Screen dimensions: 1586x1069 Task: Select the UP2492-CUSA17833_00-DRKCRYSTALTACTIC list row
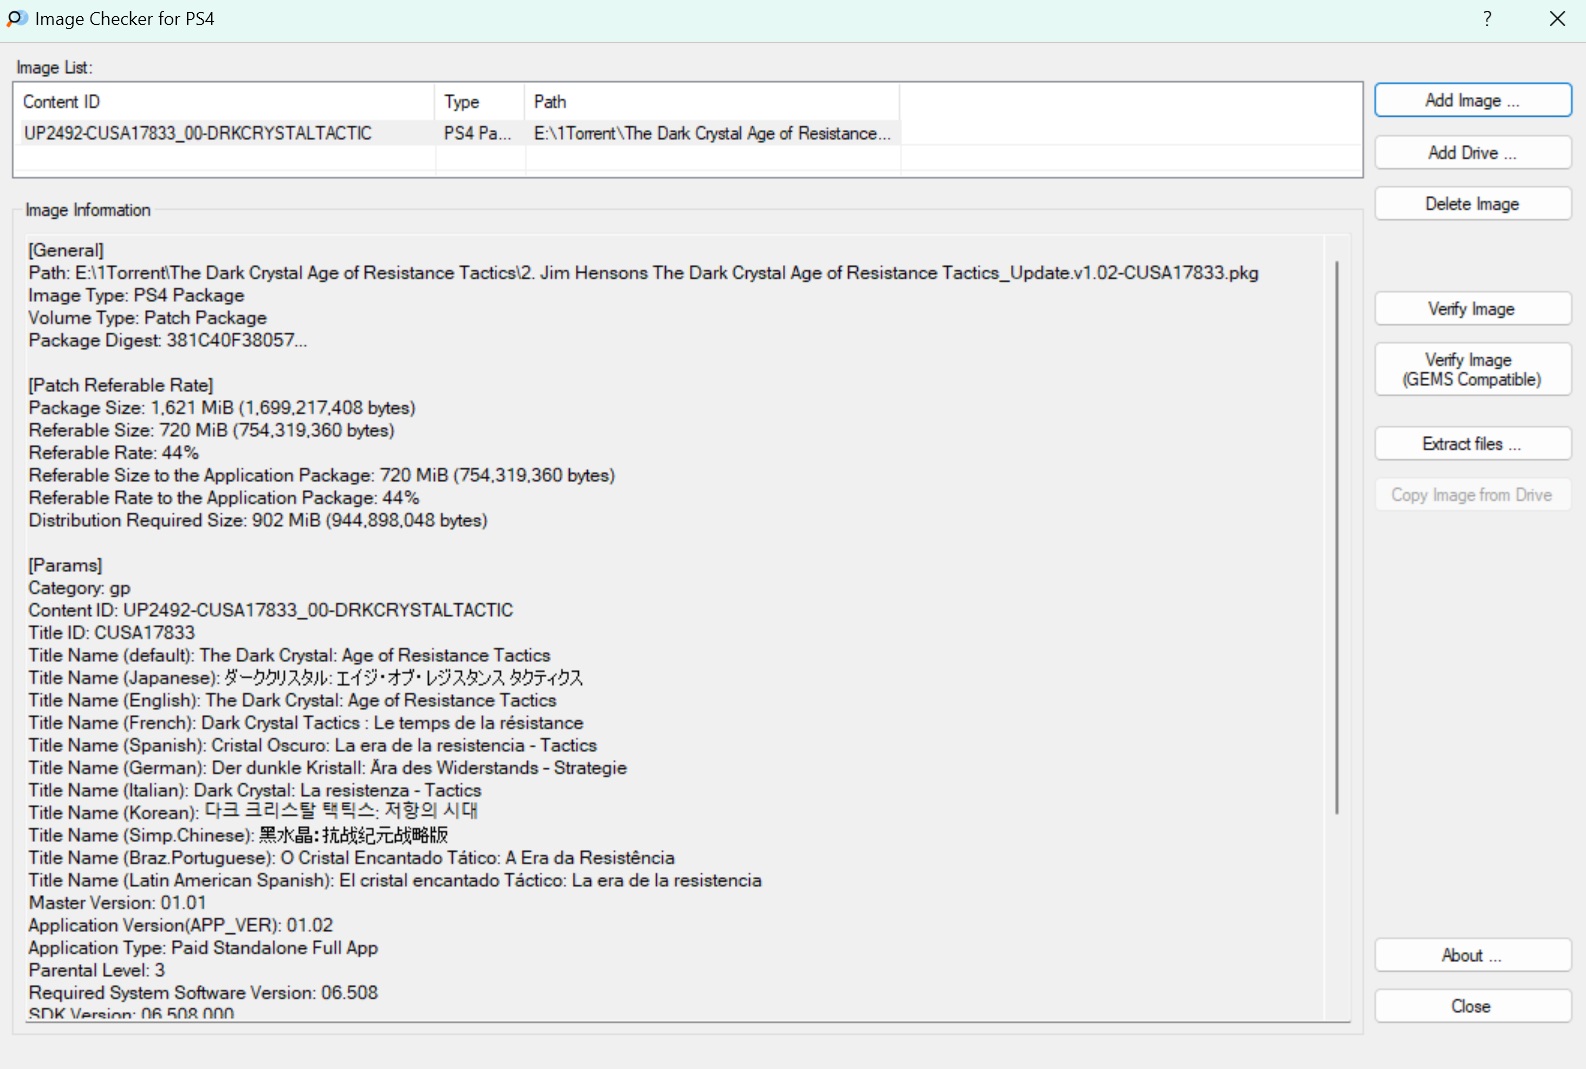click(458, 133)
